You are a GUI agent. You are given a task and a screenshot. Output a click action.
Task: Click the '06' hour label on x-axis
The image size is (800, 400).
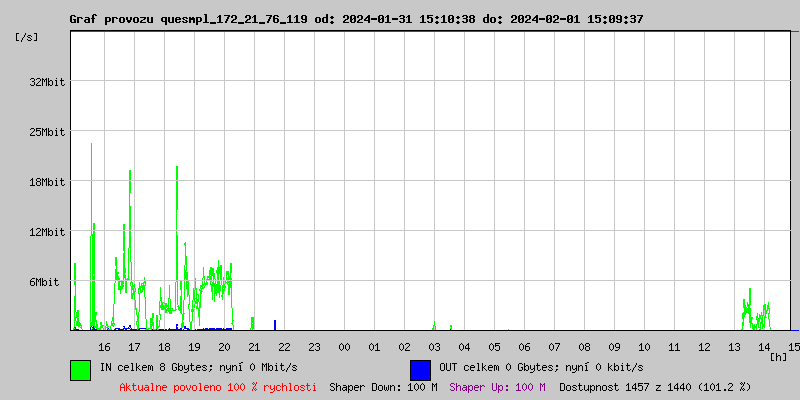coord(524,347)
